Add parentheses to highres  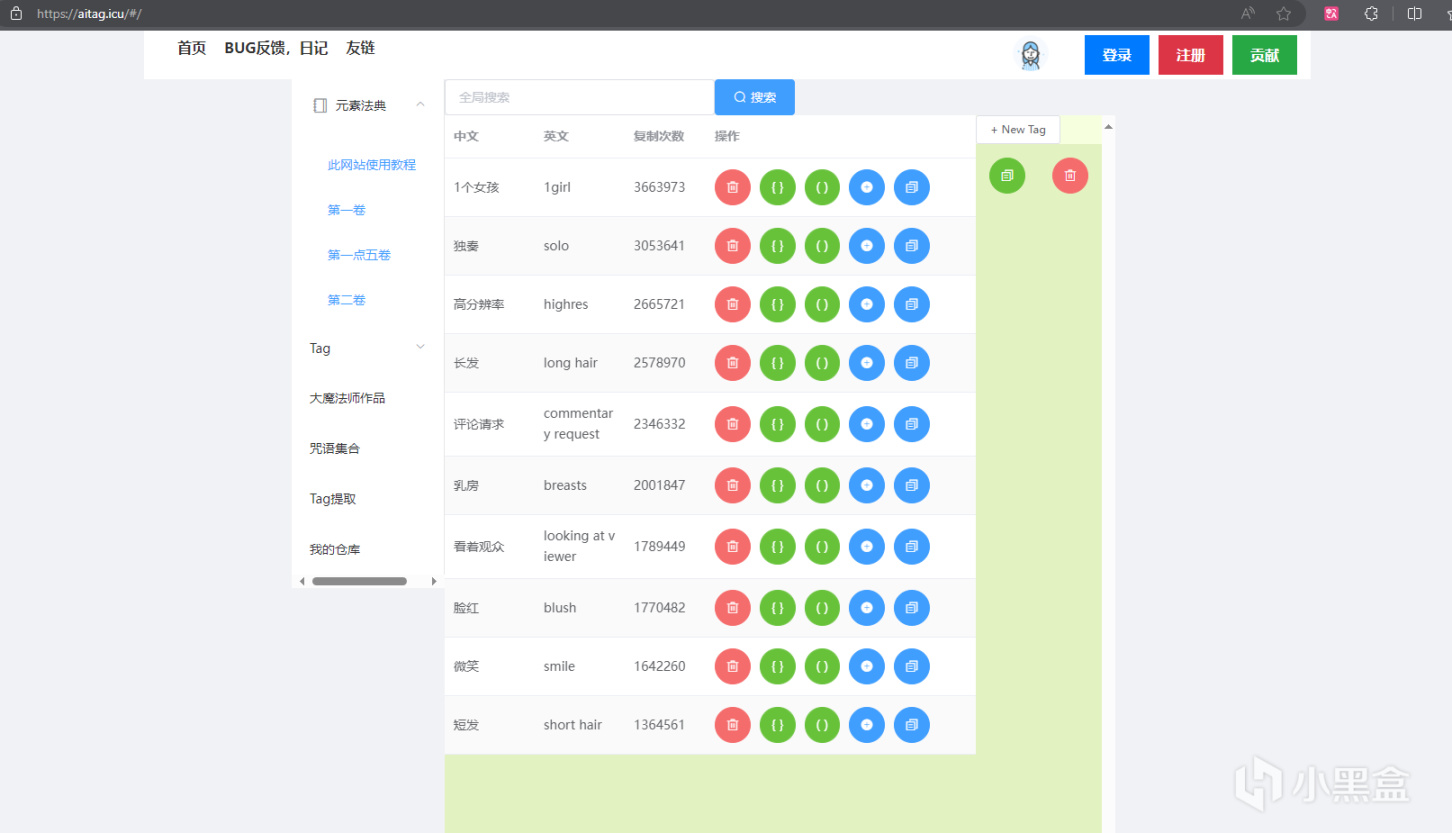pos(822,304)
